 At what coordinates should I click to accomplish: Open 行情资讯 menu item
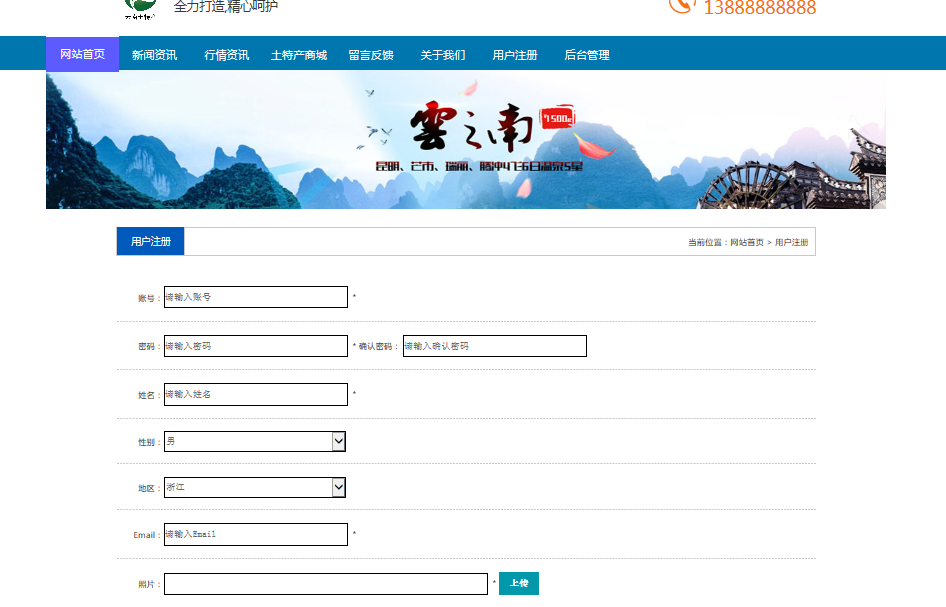coord(226,55)
